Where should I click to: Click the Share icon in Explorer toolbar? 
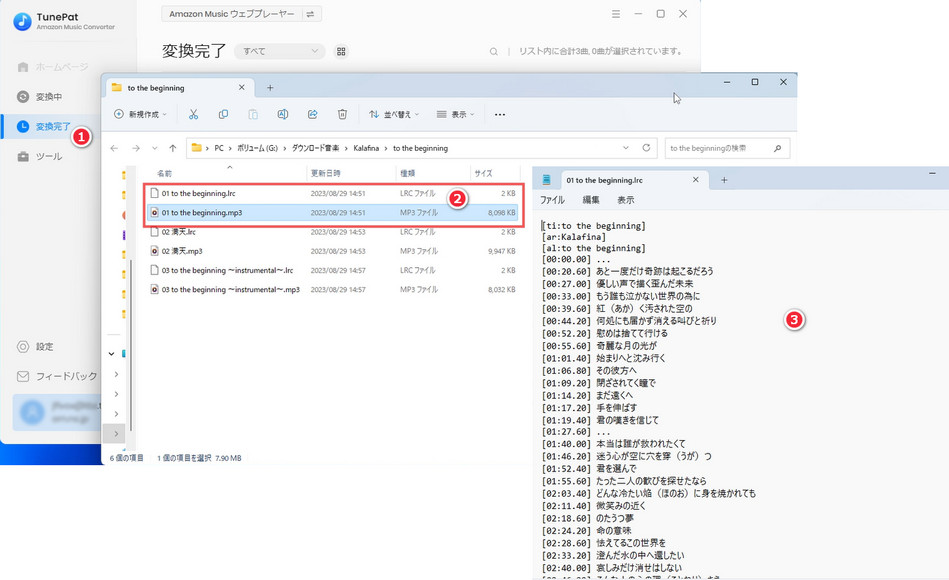click(x=312, y=114)
